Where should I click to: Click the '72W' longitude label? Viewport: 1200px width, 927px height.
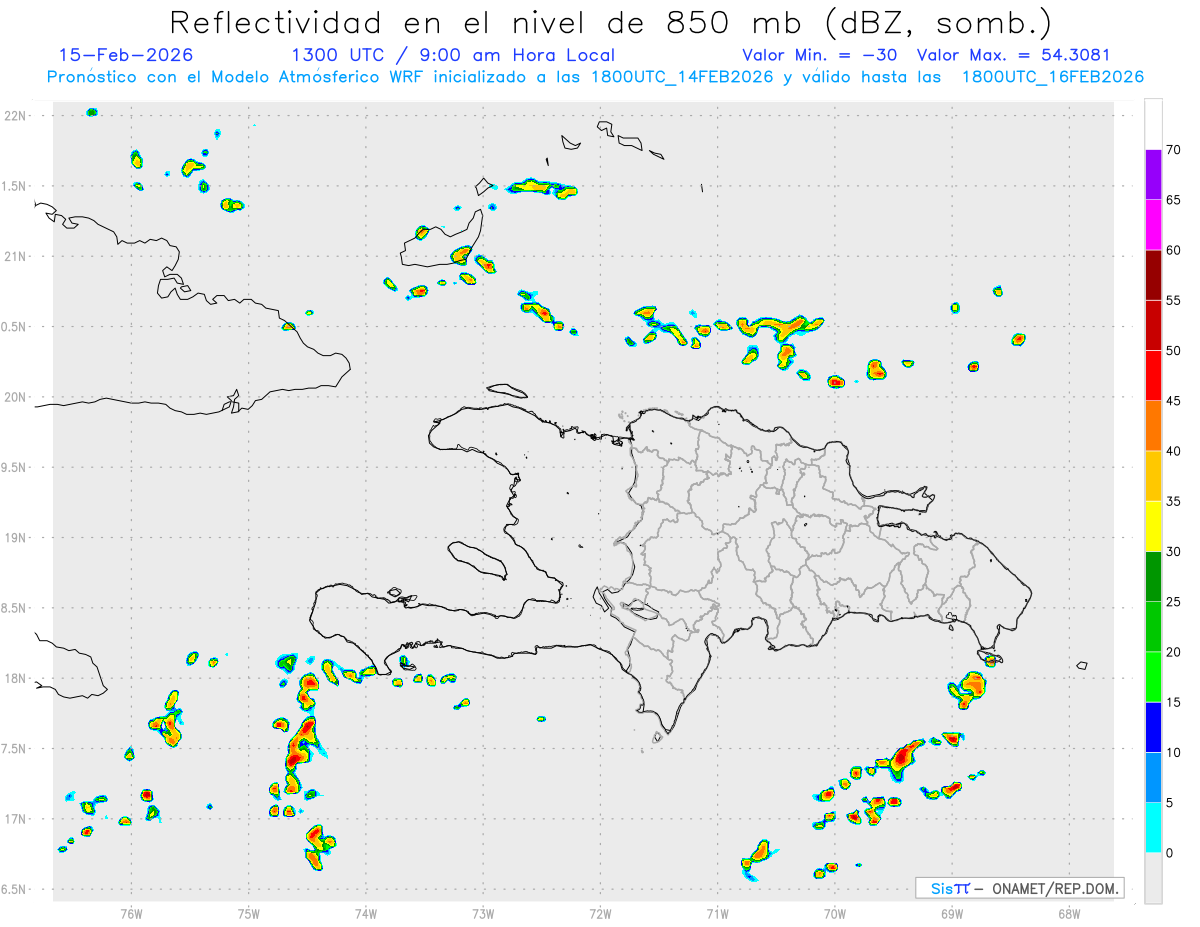point(600,913)
